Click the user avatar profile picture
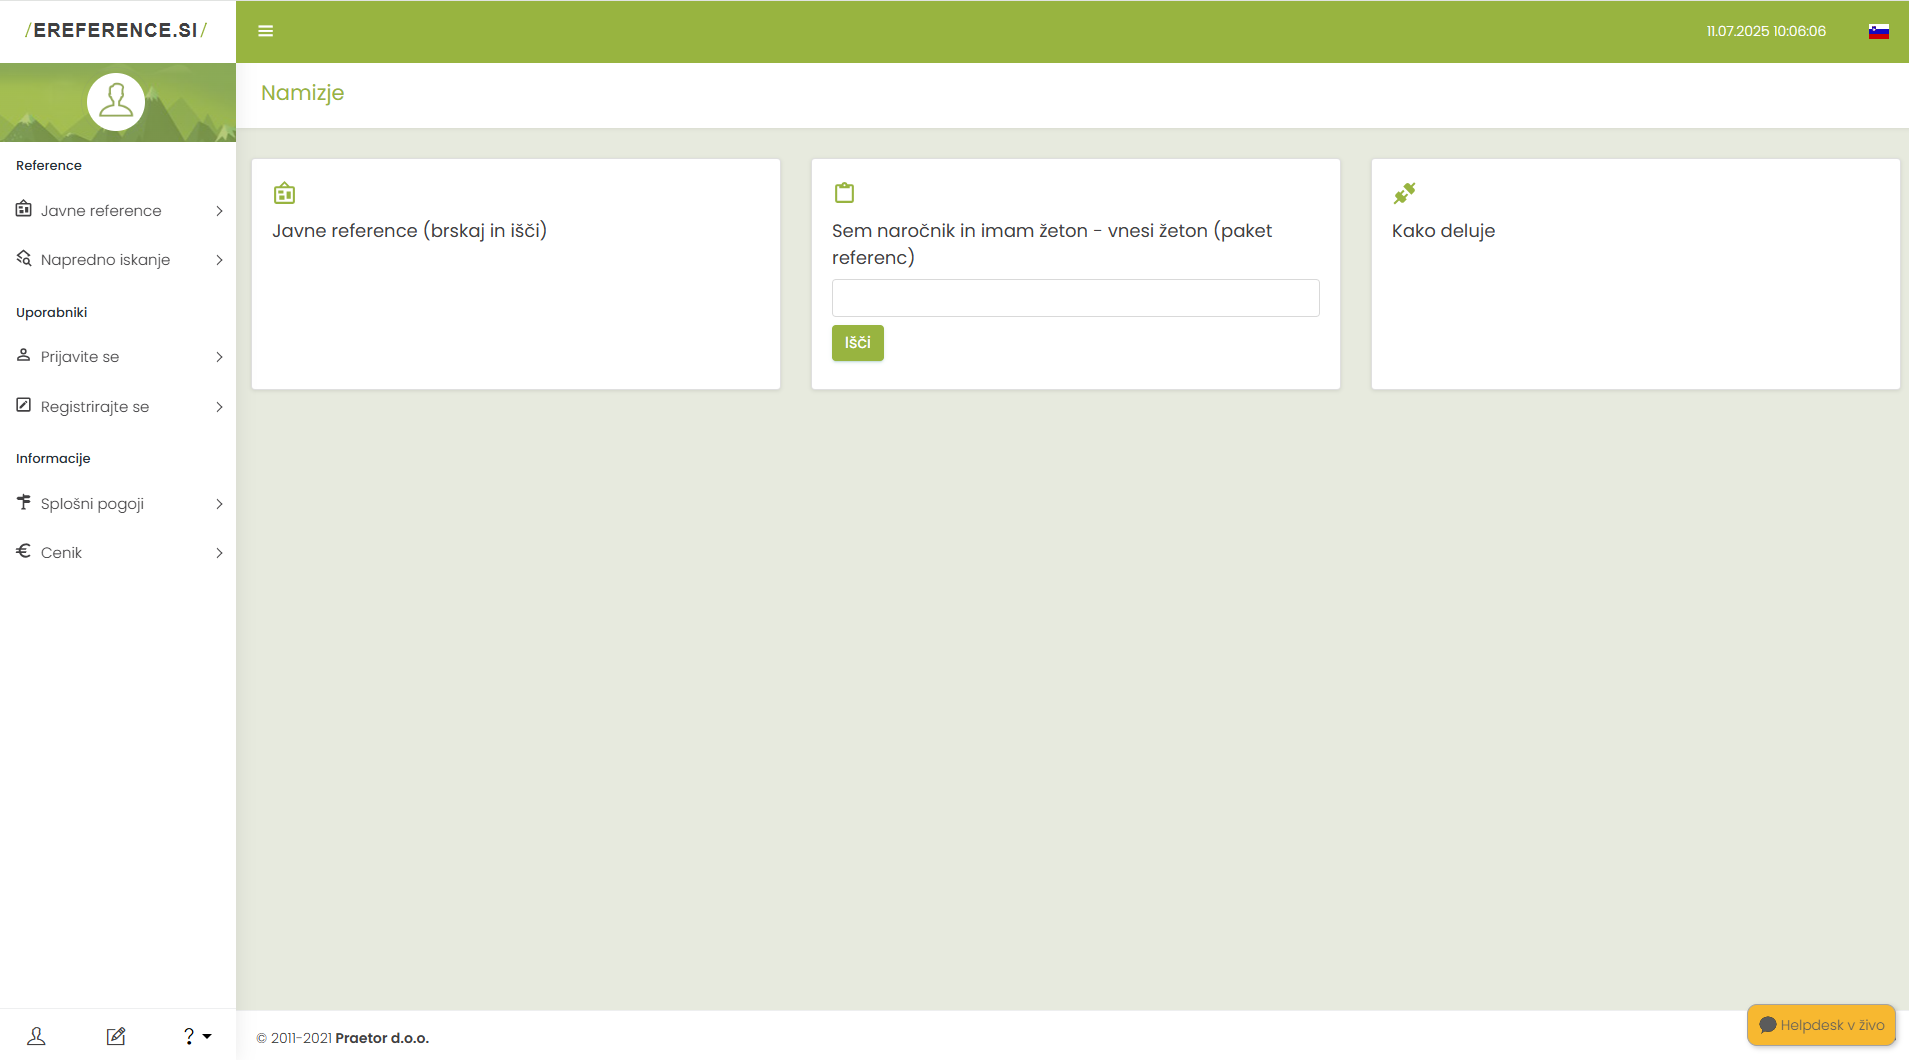The image size is (1909, 1060). pos(116,102)
